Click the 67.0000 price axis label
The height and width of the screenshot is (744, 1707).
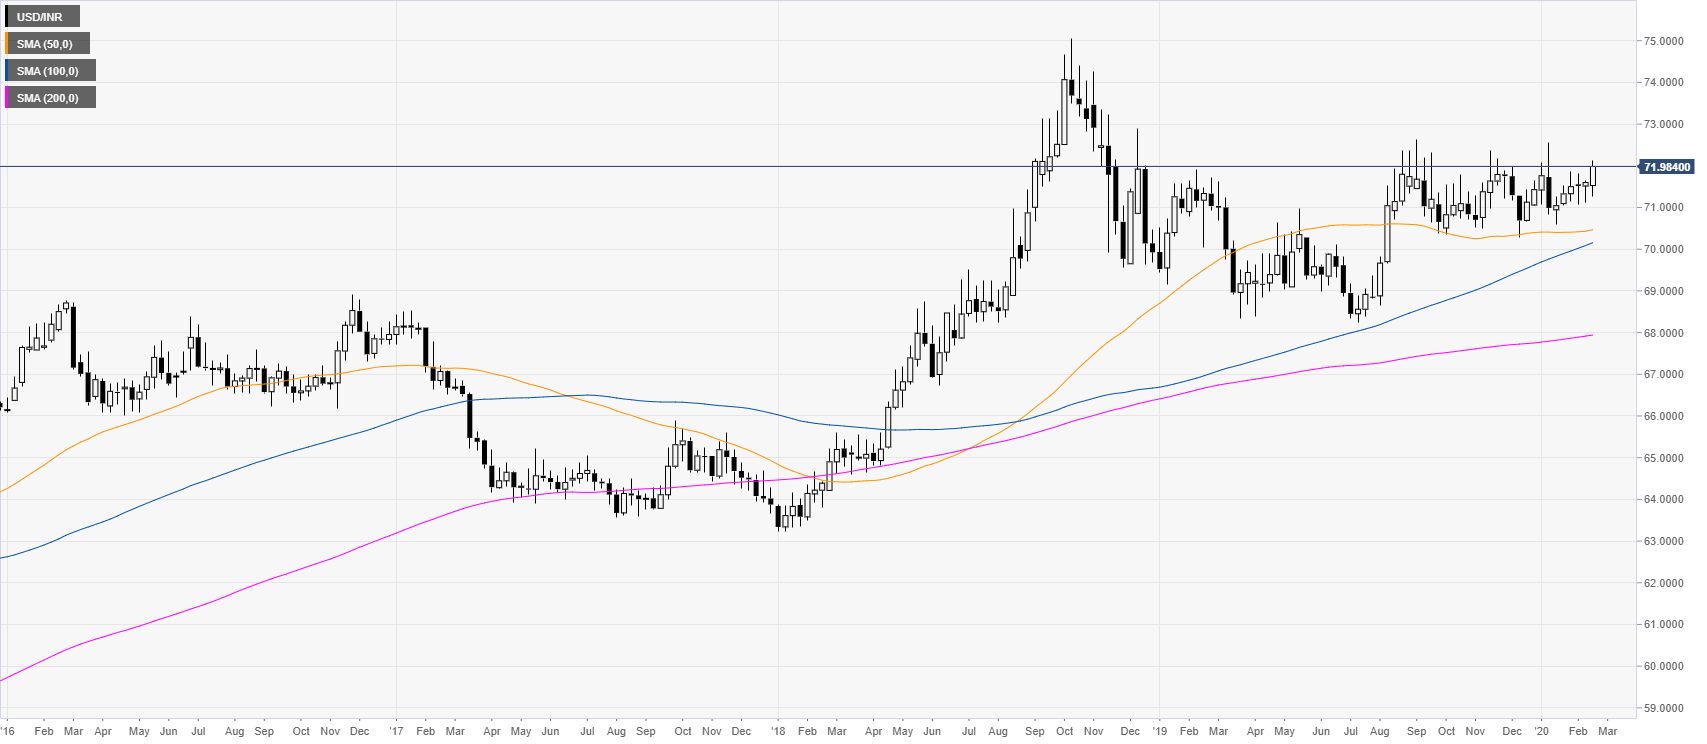[1663, 374]
